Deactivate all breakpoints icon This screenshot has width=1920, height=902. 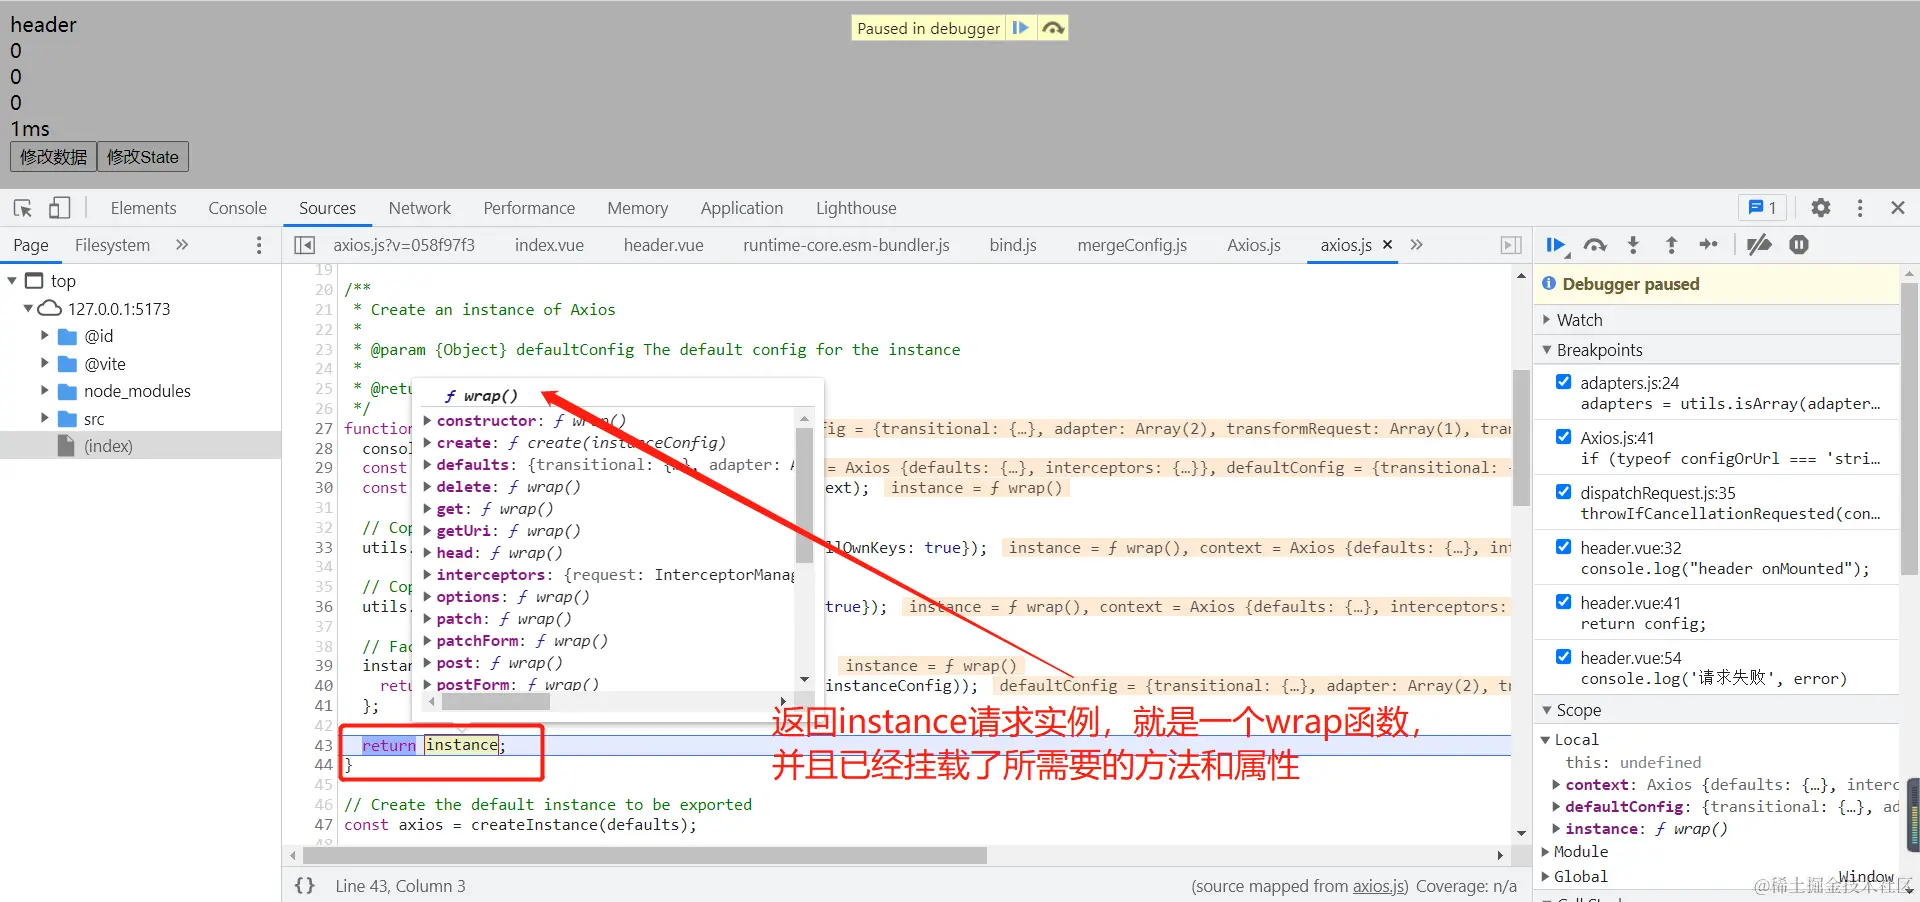coord(1759,245)
